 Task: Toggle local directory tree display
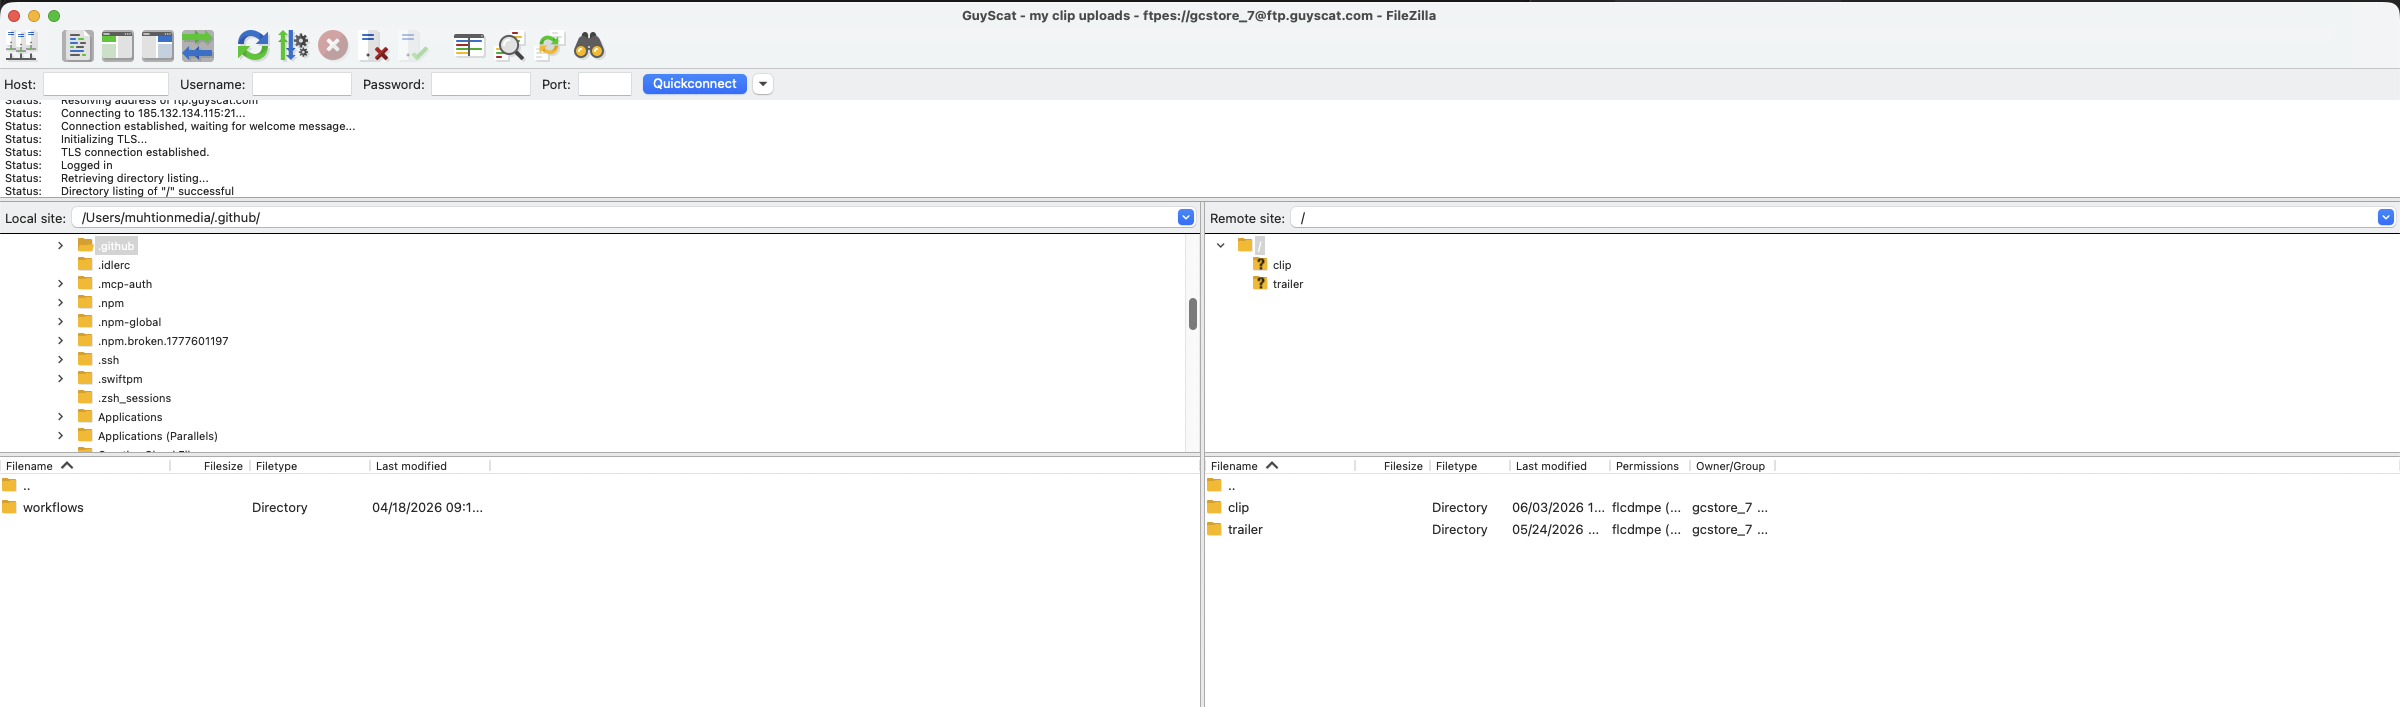(117, 45)
